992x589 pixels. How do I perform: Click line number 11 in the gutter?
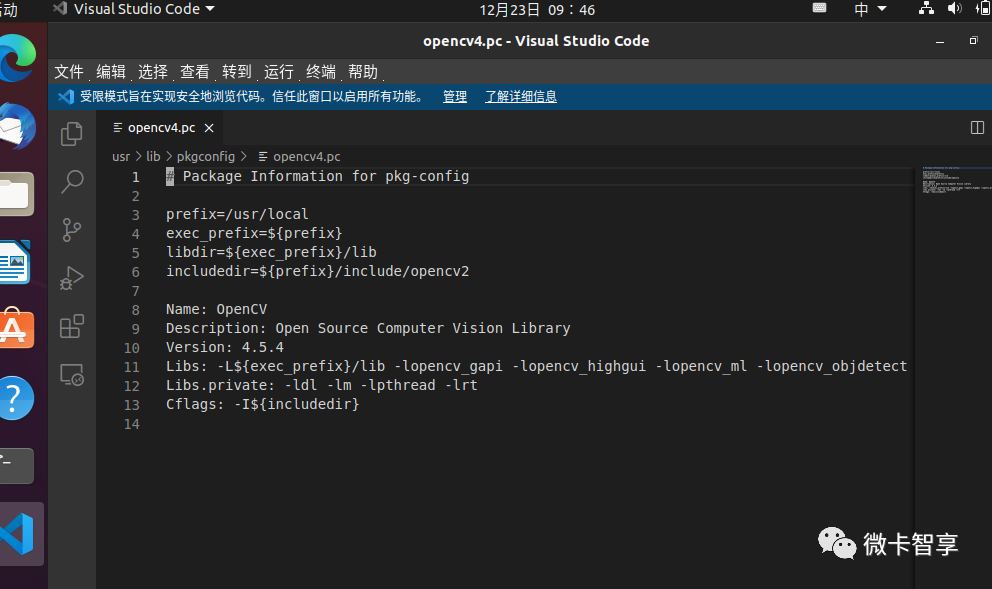132,367
